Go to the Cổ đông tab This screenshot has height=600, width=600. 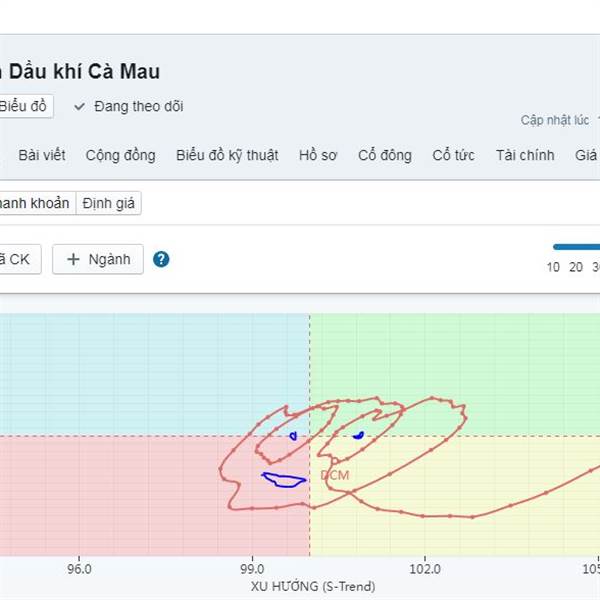(x=385, y=155)
